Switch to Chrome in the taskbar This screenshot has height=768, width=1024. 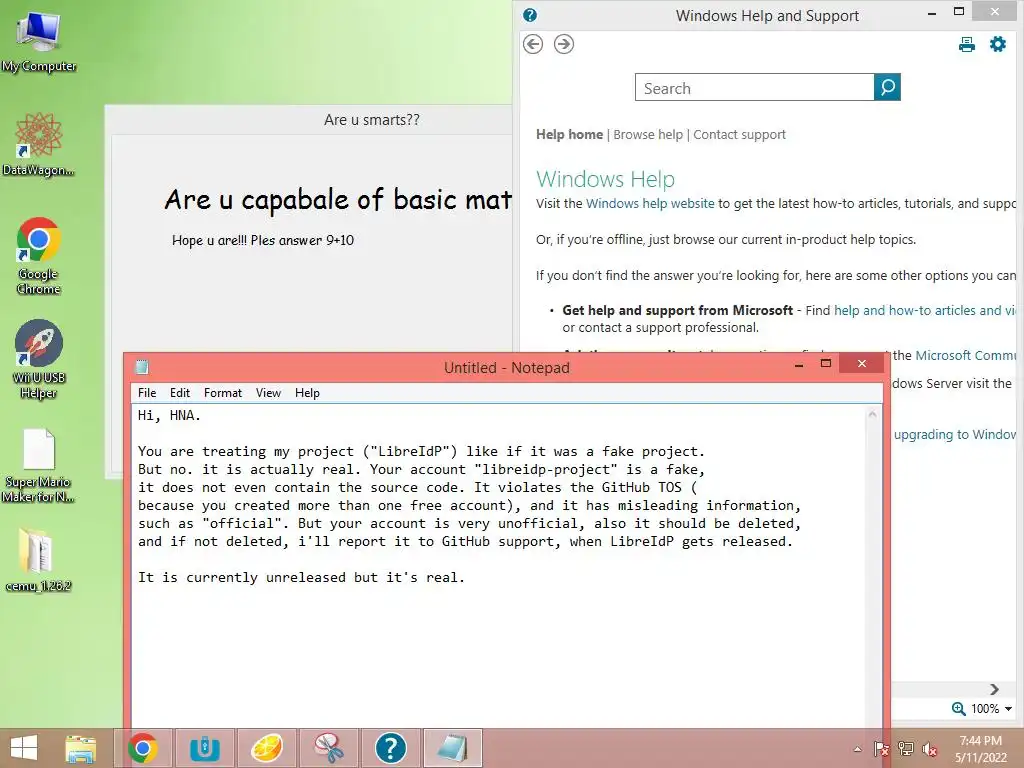click(x=143, y=748)
